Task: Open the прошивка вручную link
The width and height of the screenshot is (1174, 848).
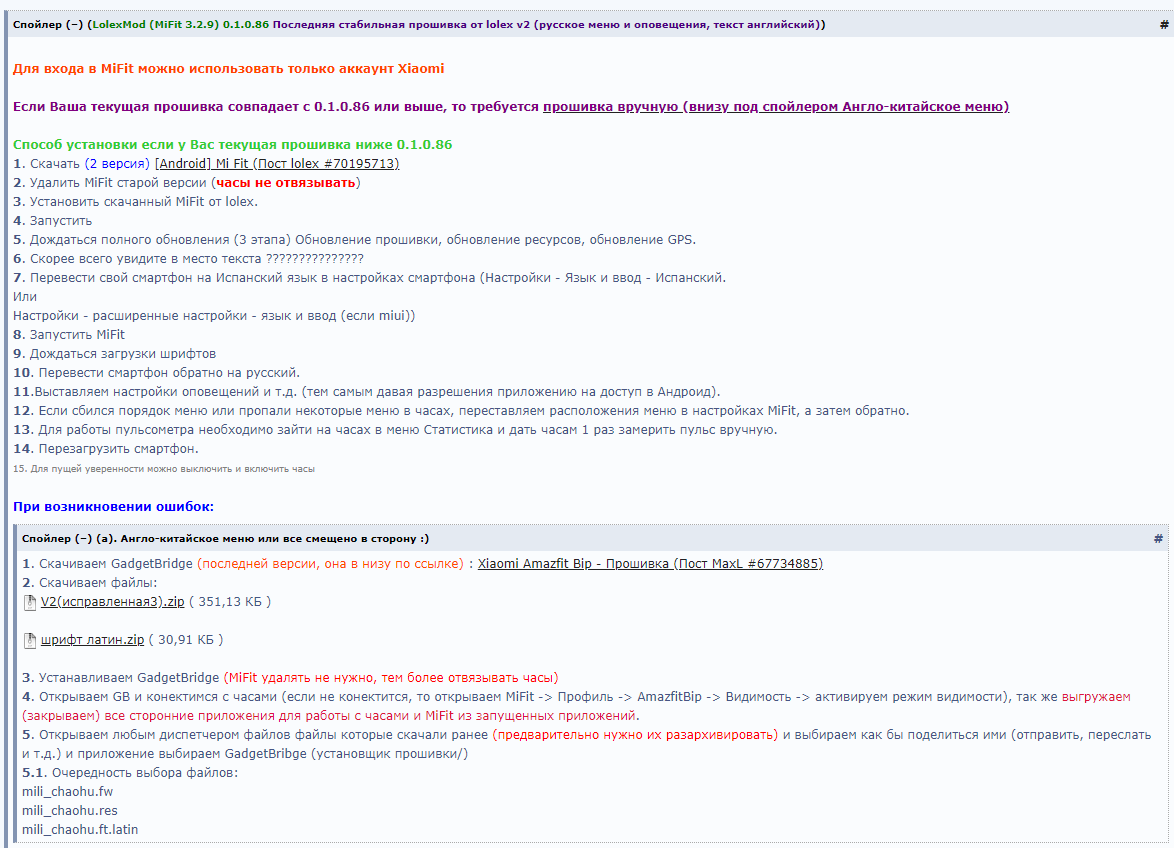Action: pyautogui.click(x=776, y=107)
